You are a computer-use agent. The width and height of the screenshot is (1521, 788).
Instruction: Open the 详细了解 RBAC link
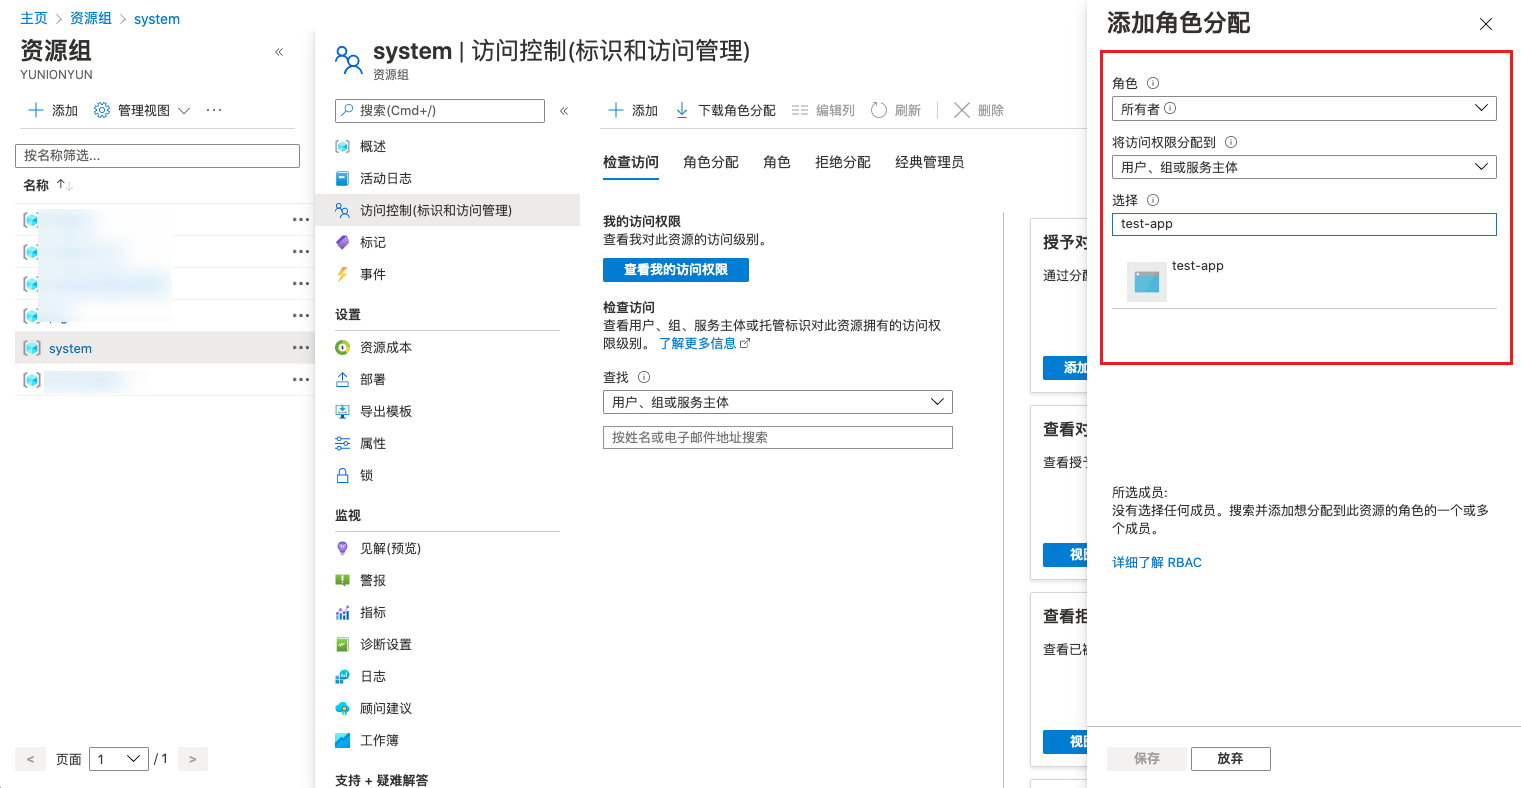[1157, 562]
